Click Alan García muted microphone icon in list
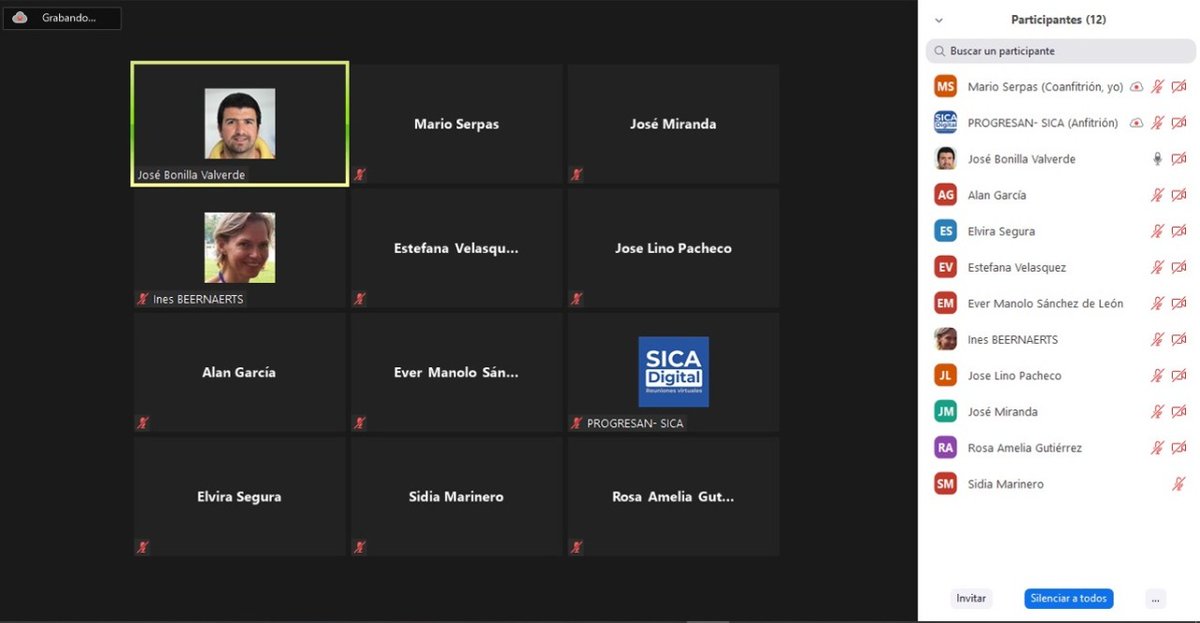1200x623 pixels. (1158, 195)
